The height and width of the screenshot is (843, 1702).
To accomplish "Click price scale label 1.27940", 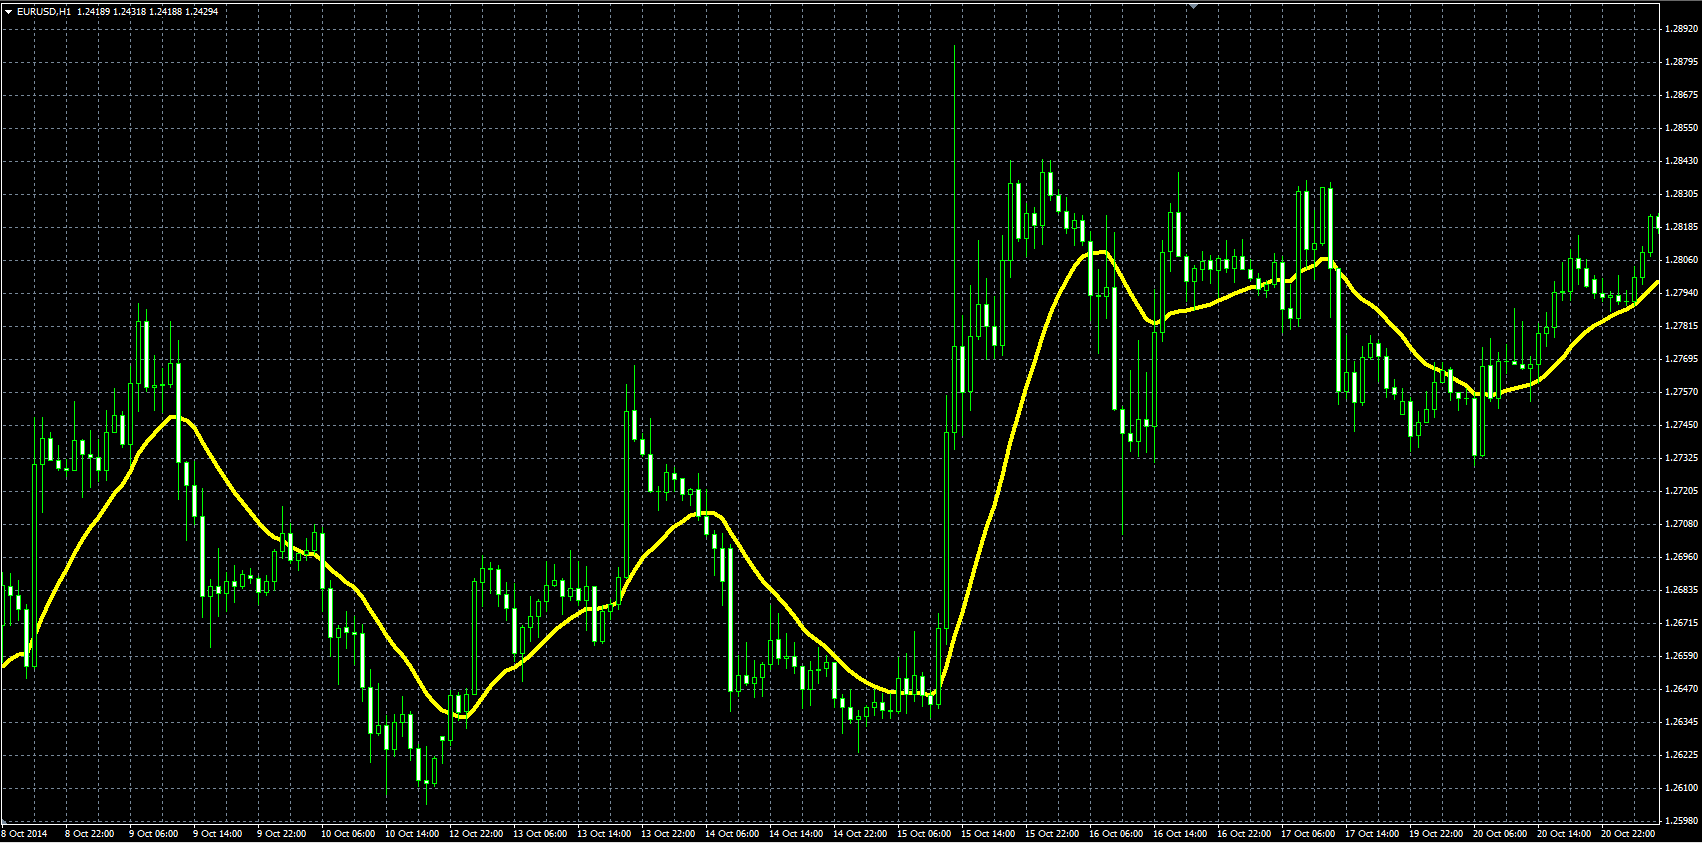I will [1682, 293].
